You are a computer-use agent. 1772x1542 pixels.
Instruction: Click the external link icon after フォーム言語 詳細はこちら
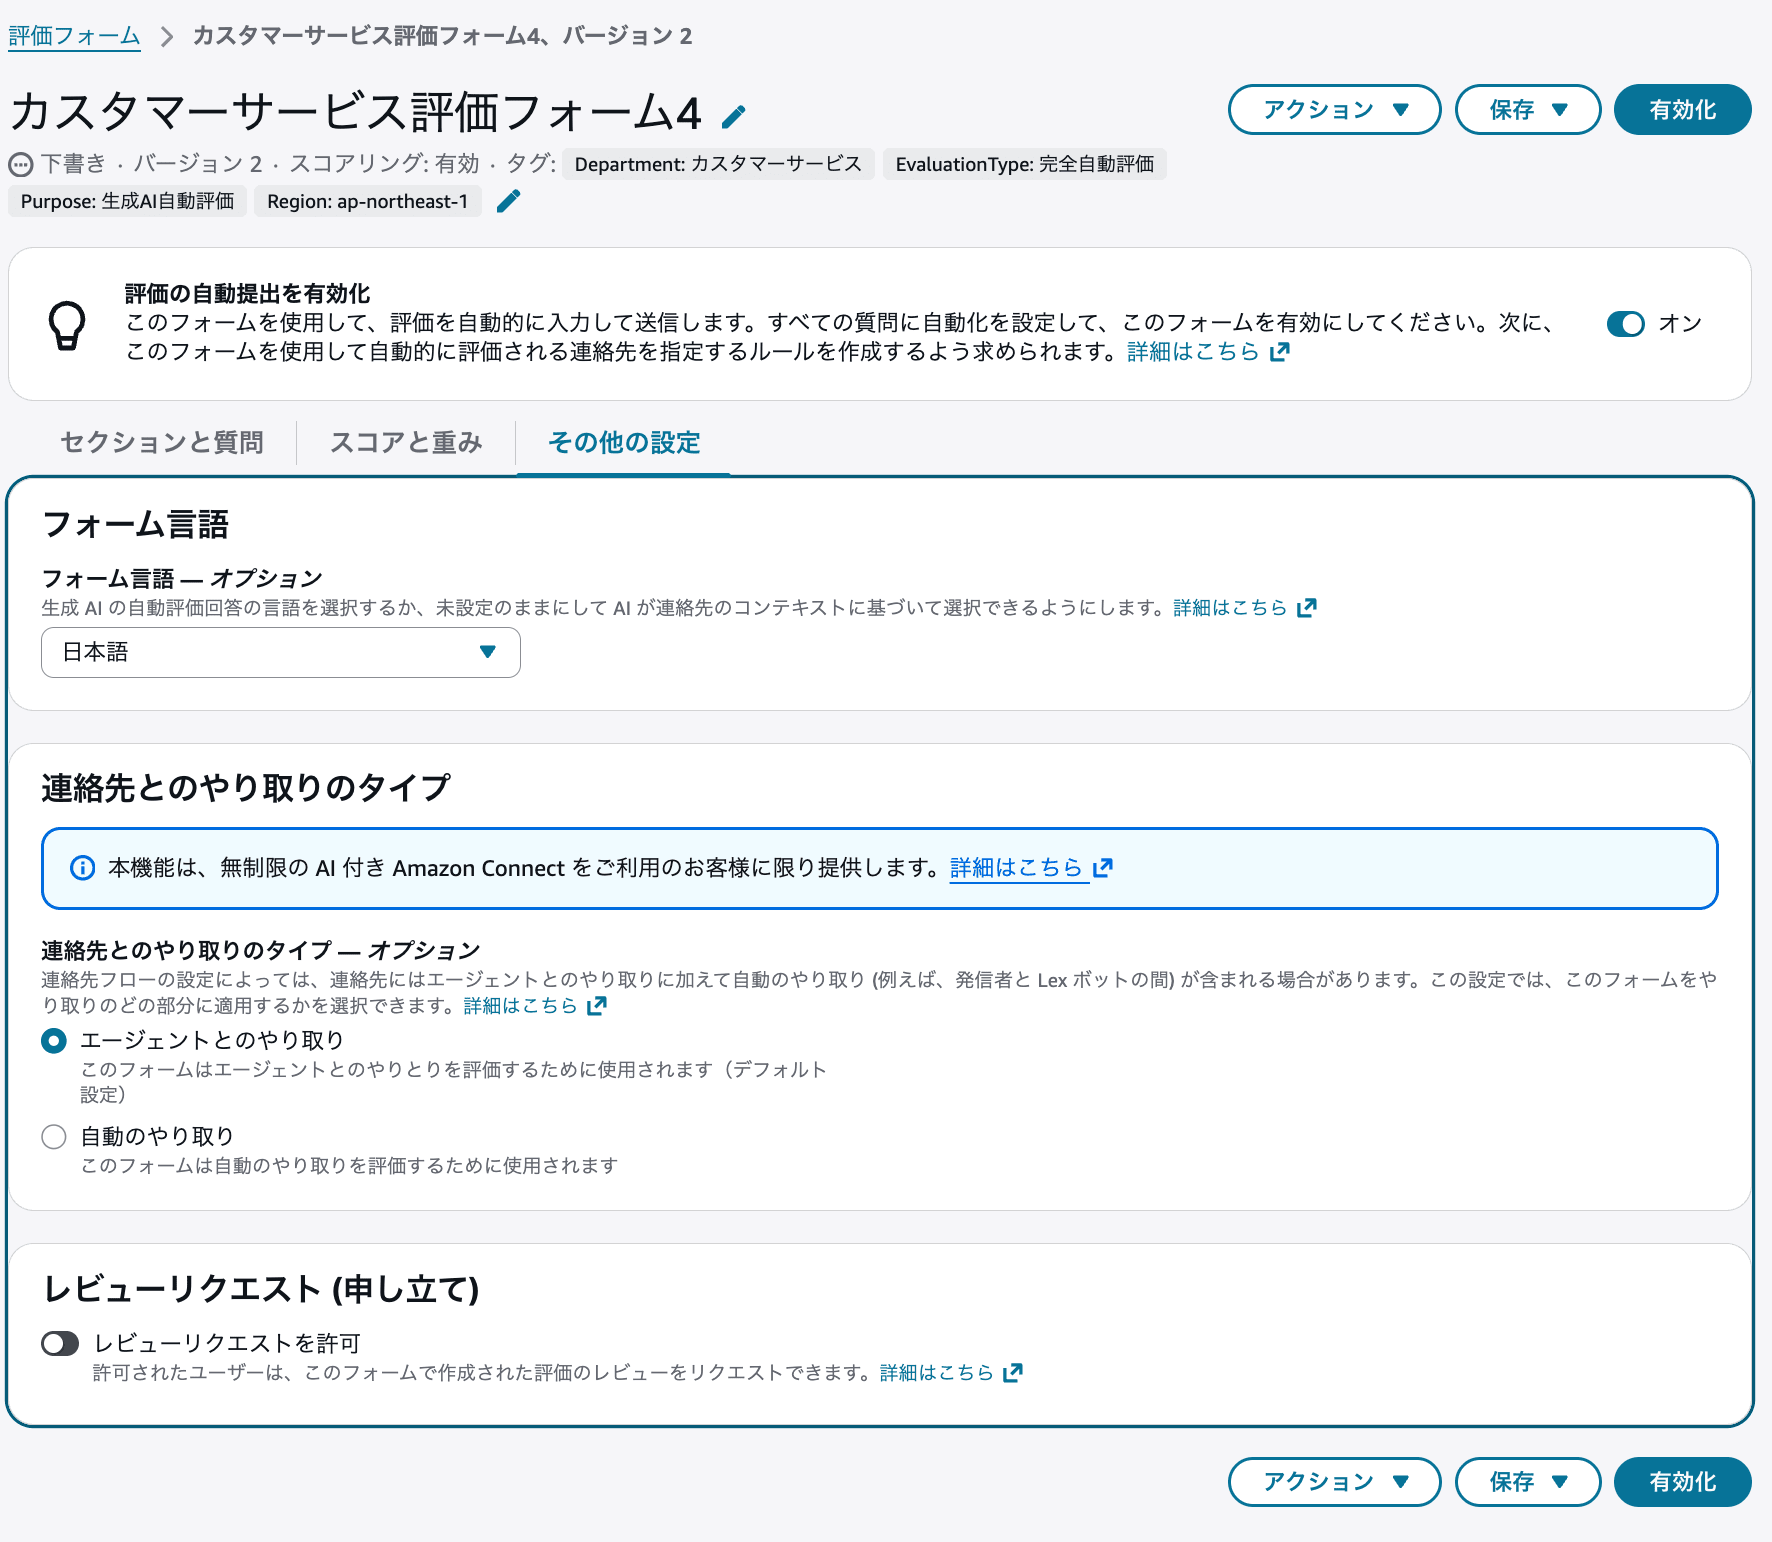[x=1306, y=606]
